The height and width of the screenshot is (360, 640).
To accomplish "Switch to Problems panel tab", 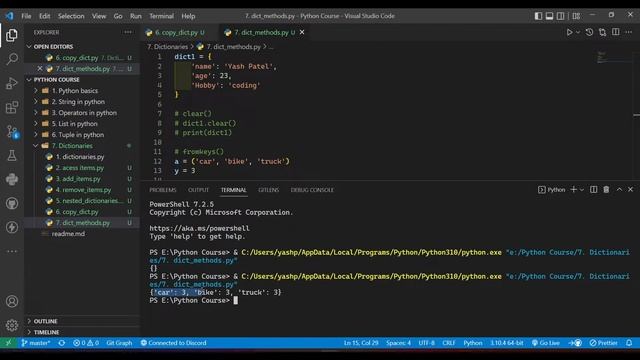I will [x=162, y=190].
